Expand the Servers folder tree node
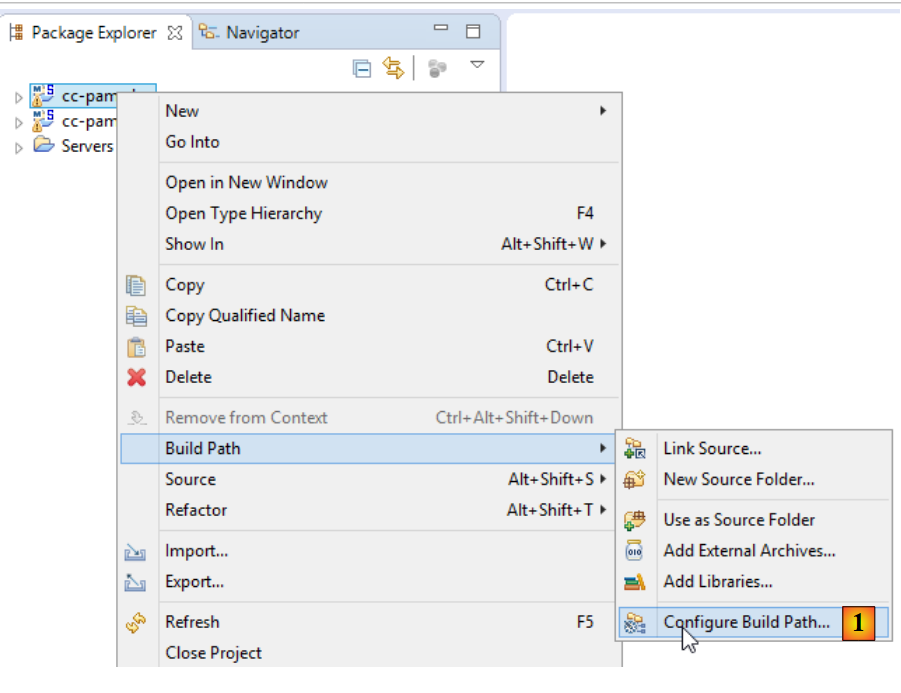Screen dimensions: 901x693 point(18,147)
